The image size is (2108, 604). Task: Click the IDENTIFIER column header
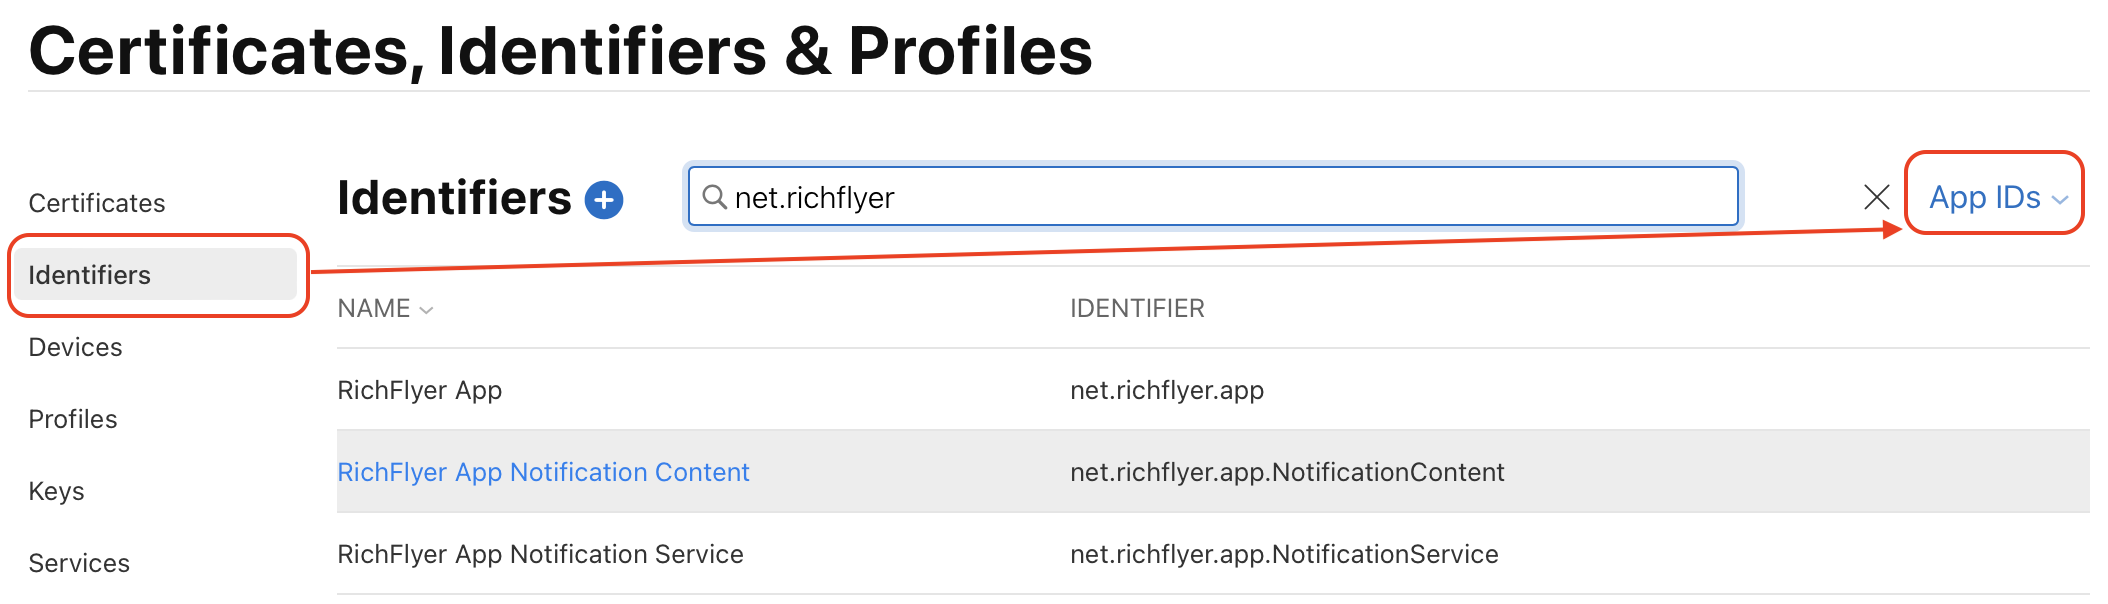[x=1137, y=308]
